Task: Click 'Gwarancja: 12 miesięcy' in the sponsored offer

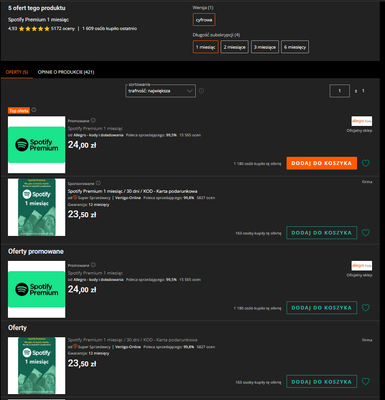Action: pyautogui.click(x=88, y=205)
